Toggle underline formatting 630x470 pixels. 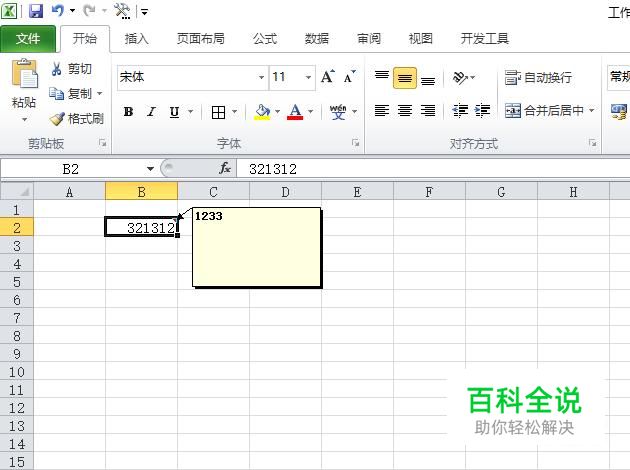tap(174, 112)
